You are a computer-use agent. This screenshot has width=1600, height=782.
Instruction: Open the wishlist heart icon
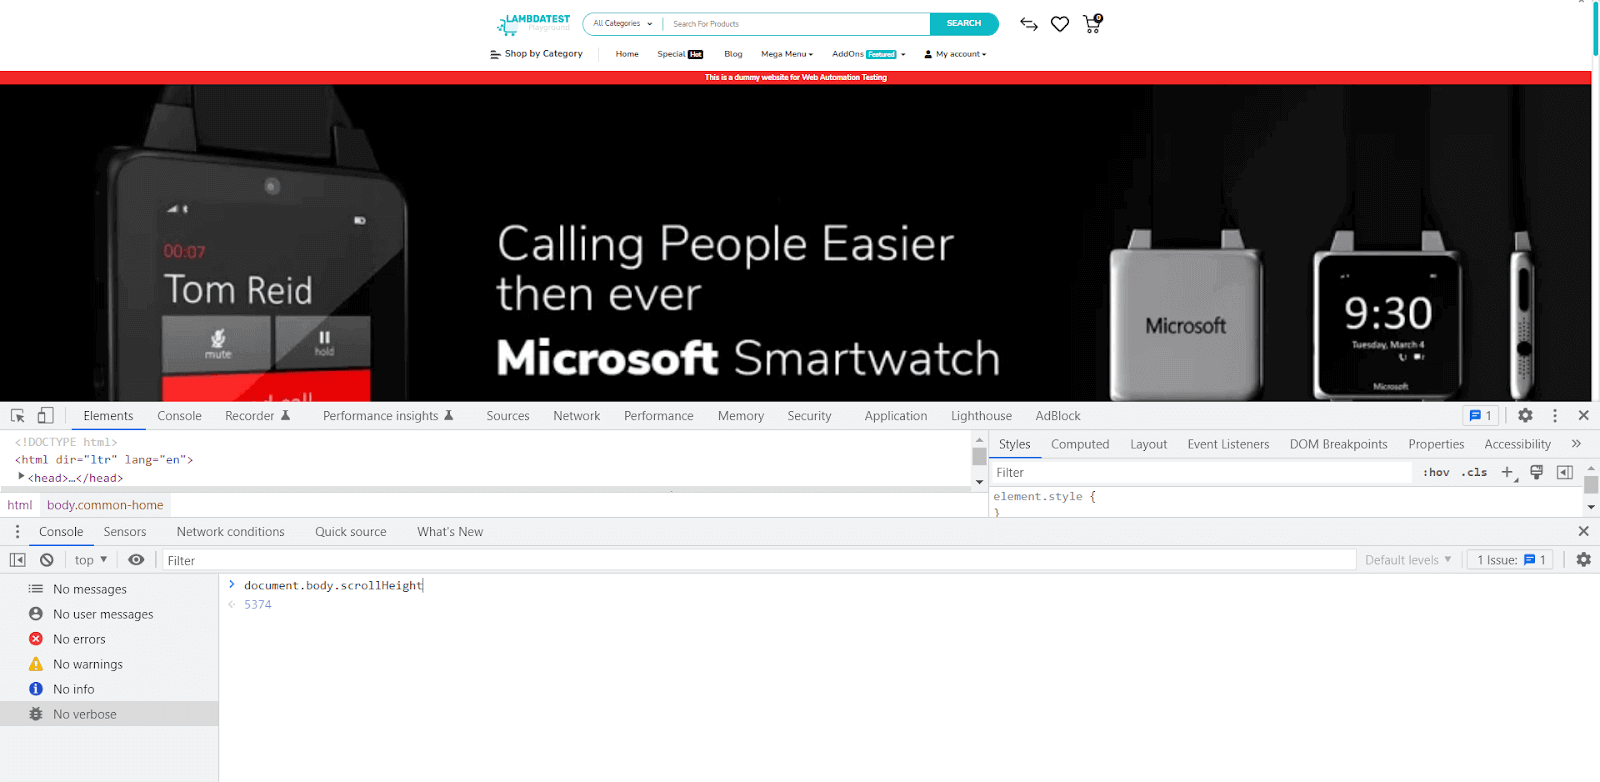[x=1060, y=24]
